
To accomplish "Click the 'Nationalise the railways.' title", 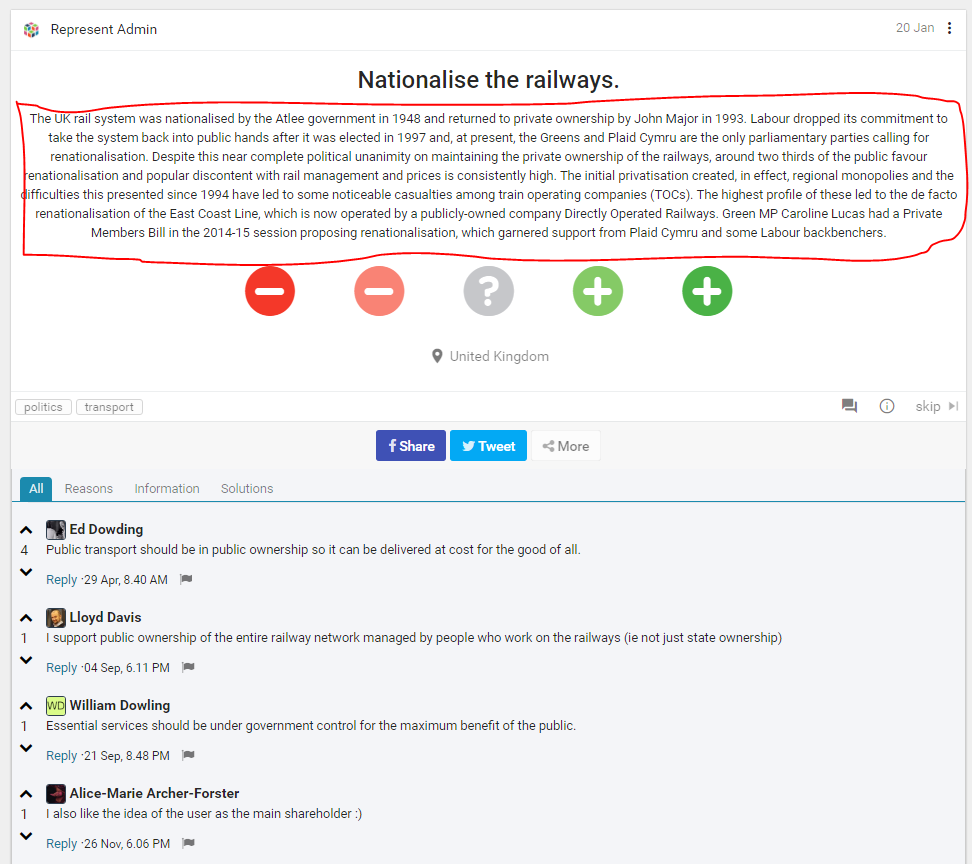I will tap(488, 80).
